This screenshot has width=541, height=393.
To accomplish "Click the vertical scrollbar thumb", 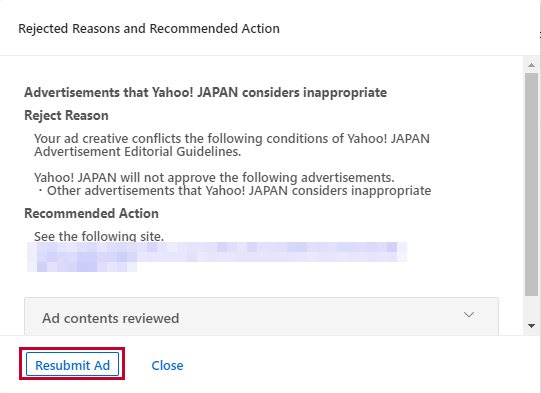I will click(531, 184).
